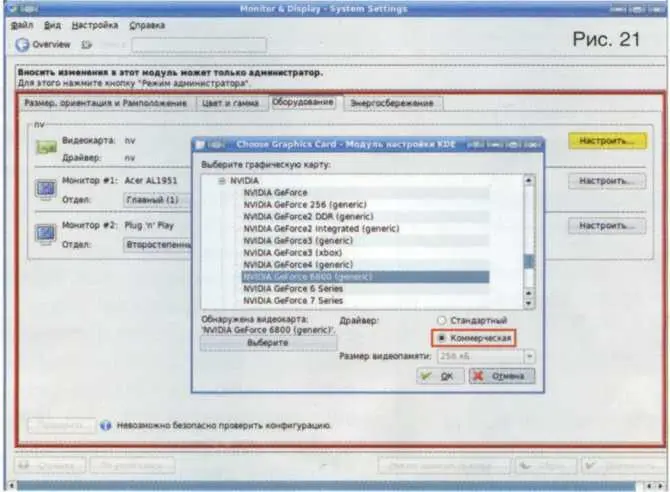Image resolution: width=670 pixels, height=492 pixels.
Task: Click the video card icon next to Видеокарта
Action: [x=46, y=147]
